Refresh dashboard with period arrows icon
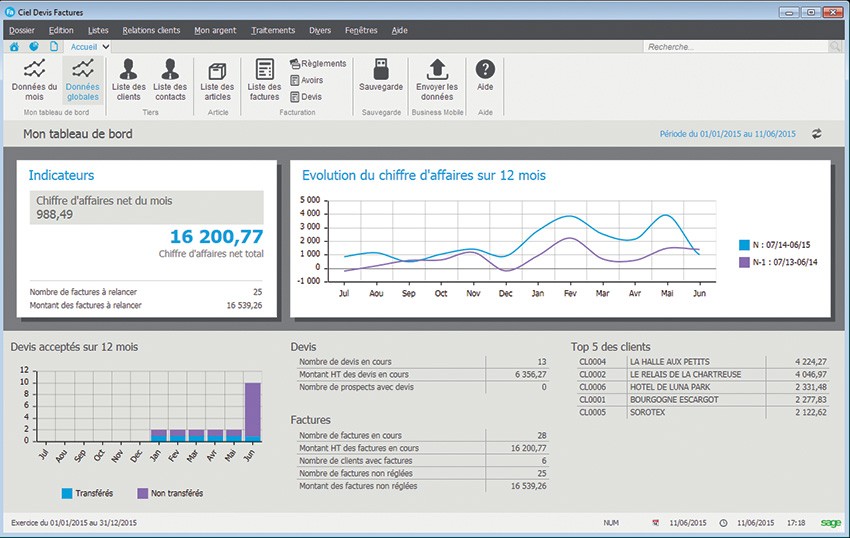Screen dimensions: 850x538 [816, 133]
